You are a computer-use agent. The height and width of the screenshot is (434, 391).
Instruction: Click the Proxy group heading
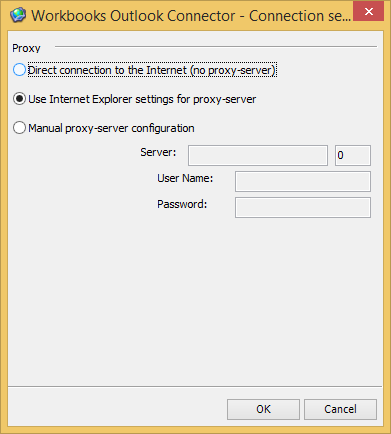(x=26, y=48)
